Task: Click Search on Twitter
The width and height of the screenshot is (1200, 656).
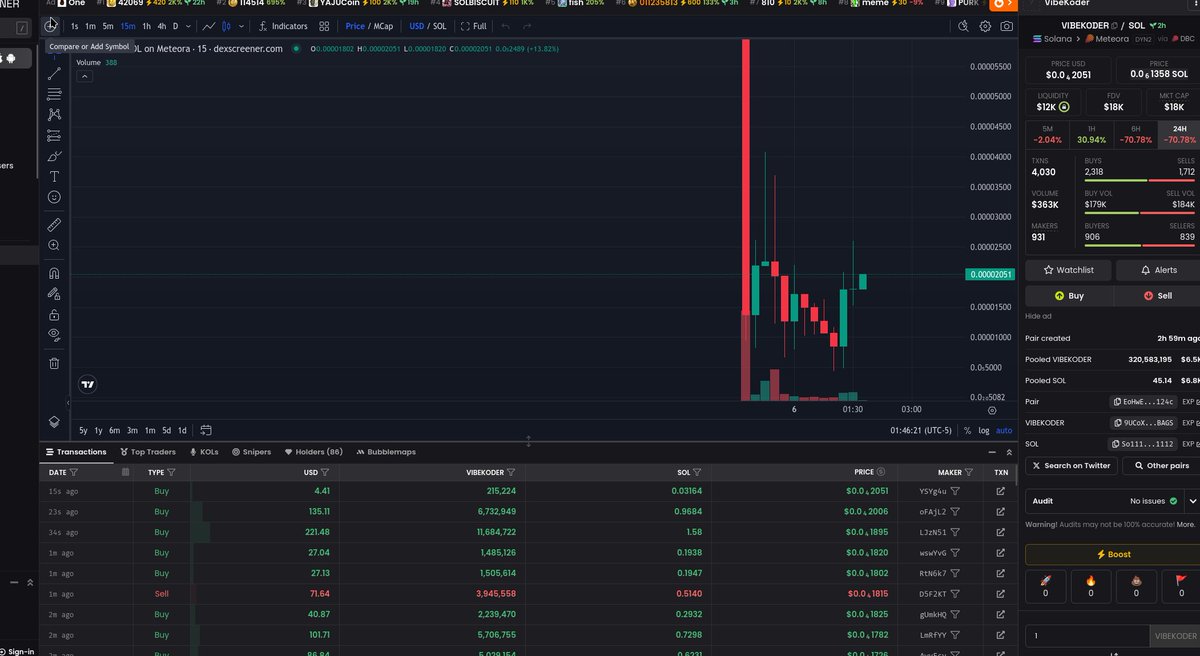Action: point(1071,465)
